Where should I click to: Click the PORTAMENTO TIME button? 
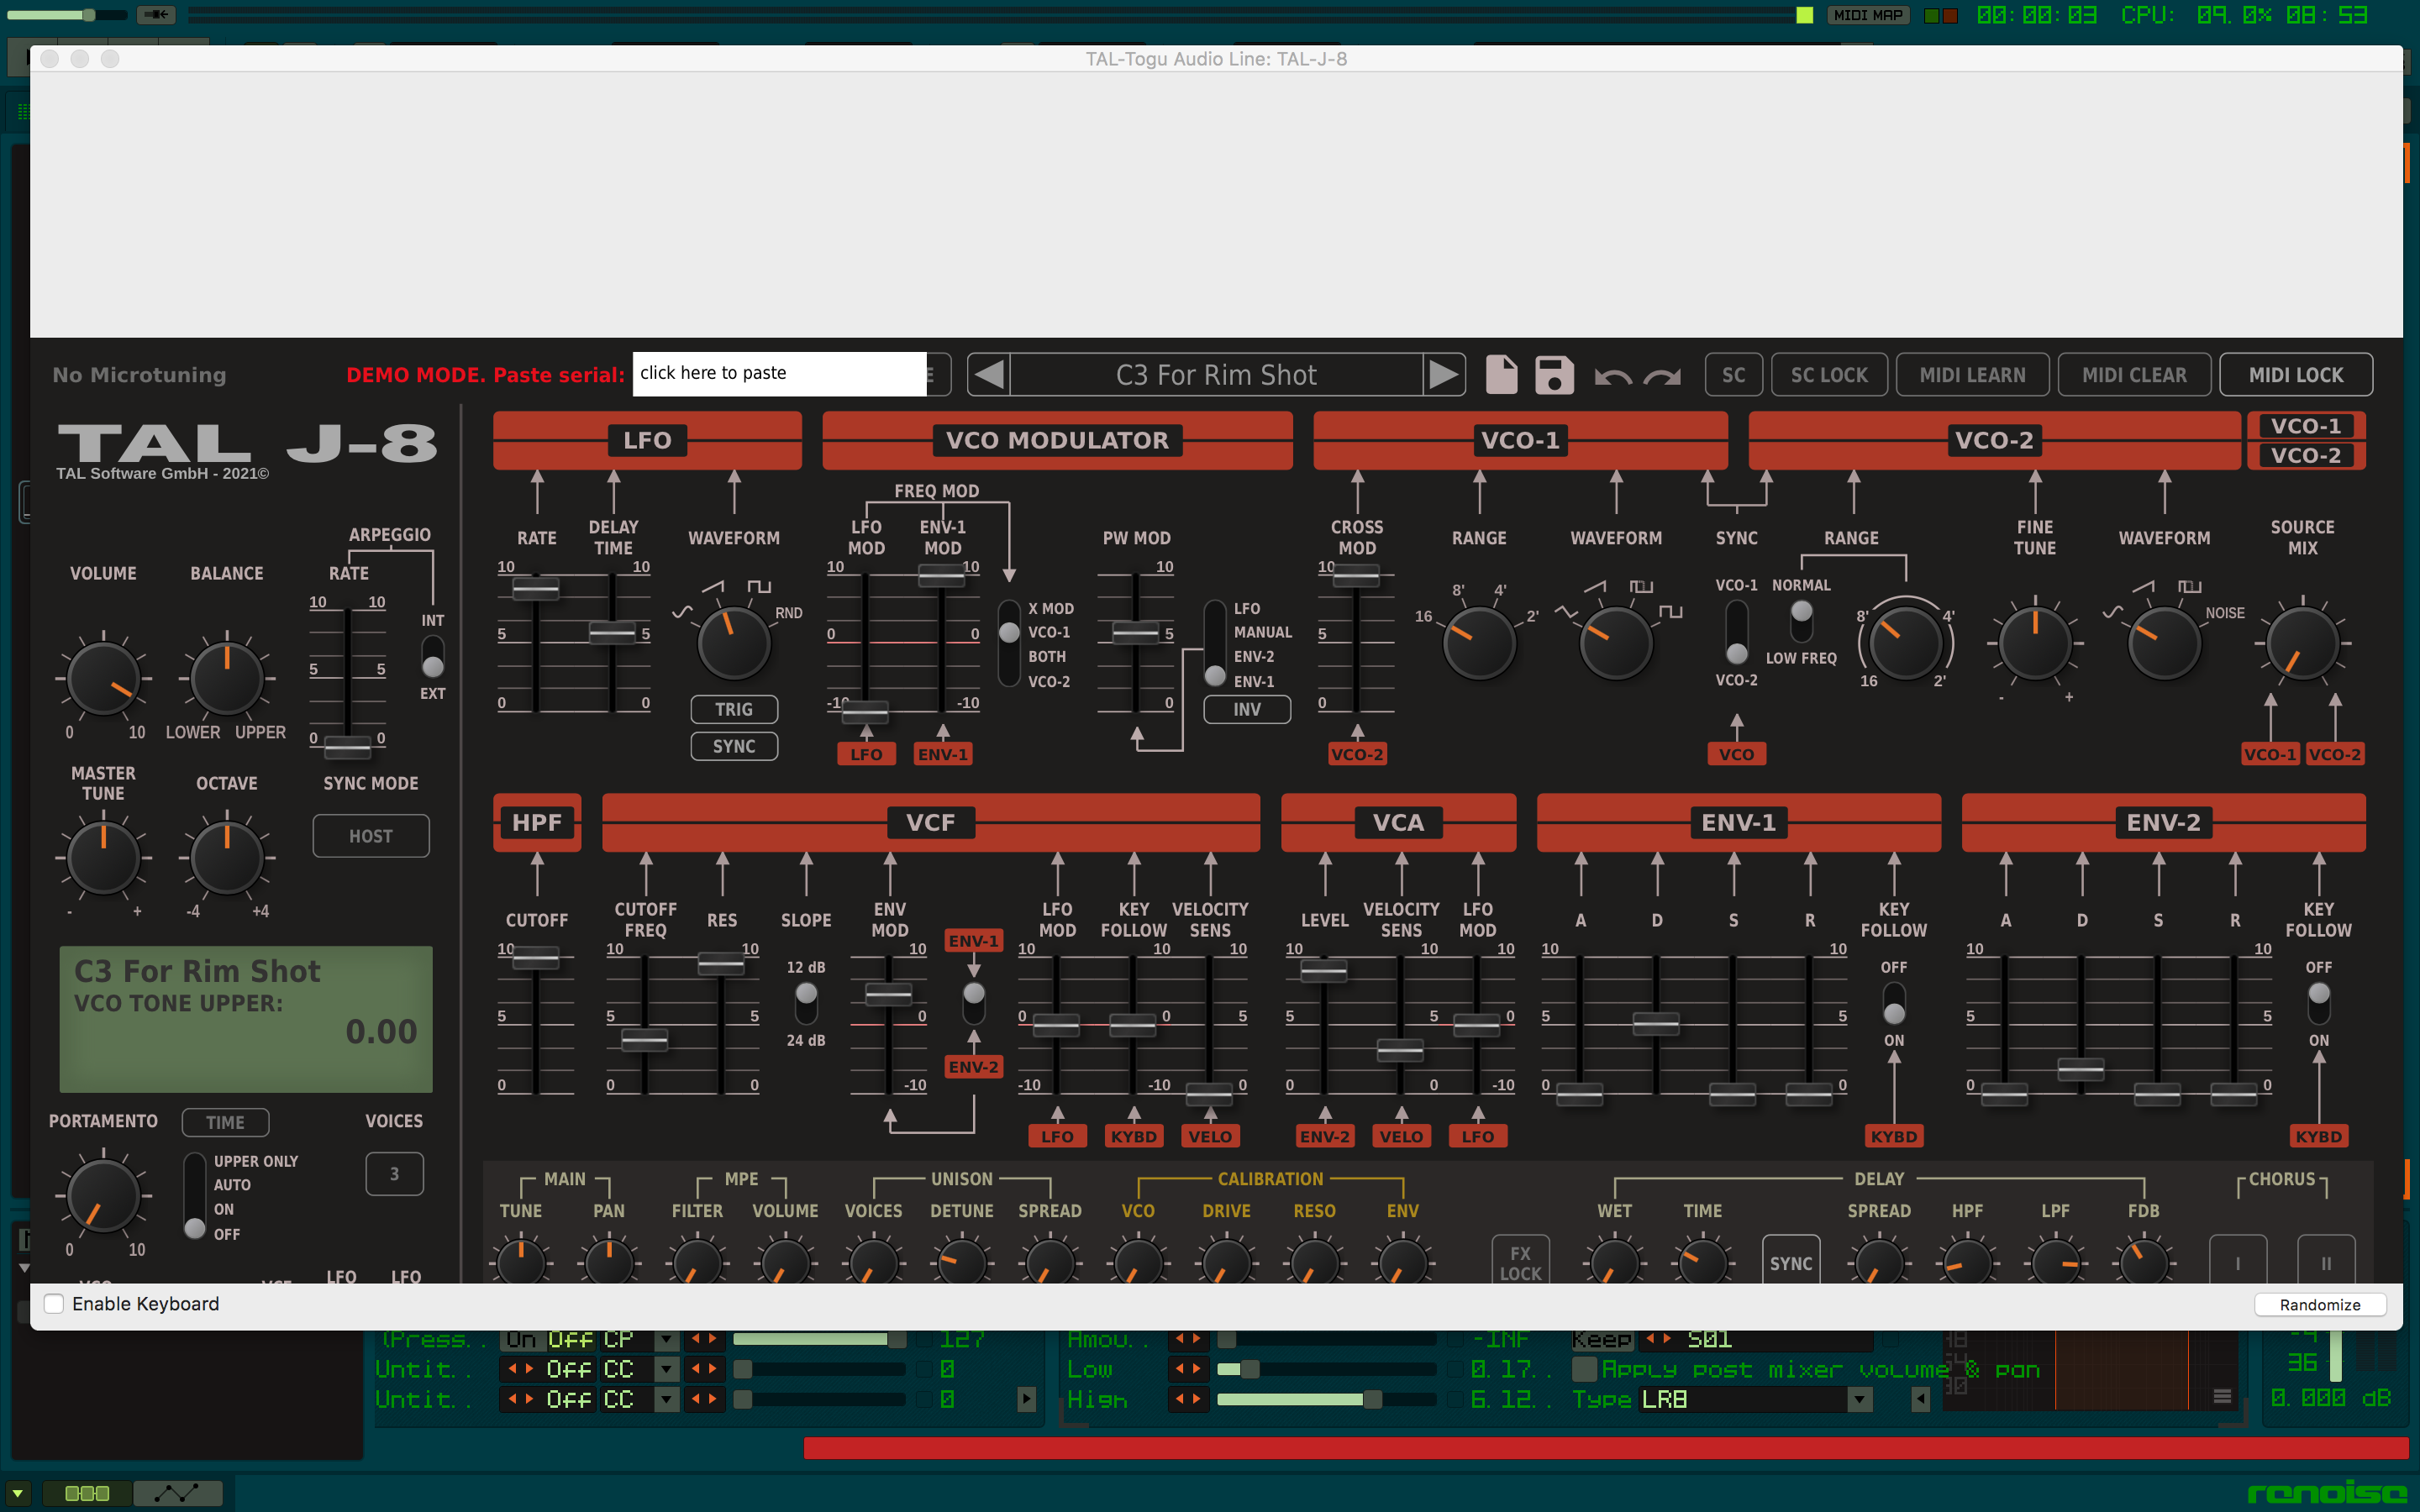pos(225,1122)
